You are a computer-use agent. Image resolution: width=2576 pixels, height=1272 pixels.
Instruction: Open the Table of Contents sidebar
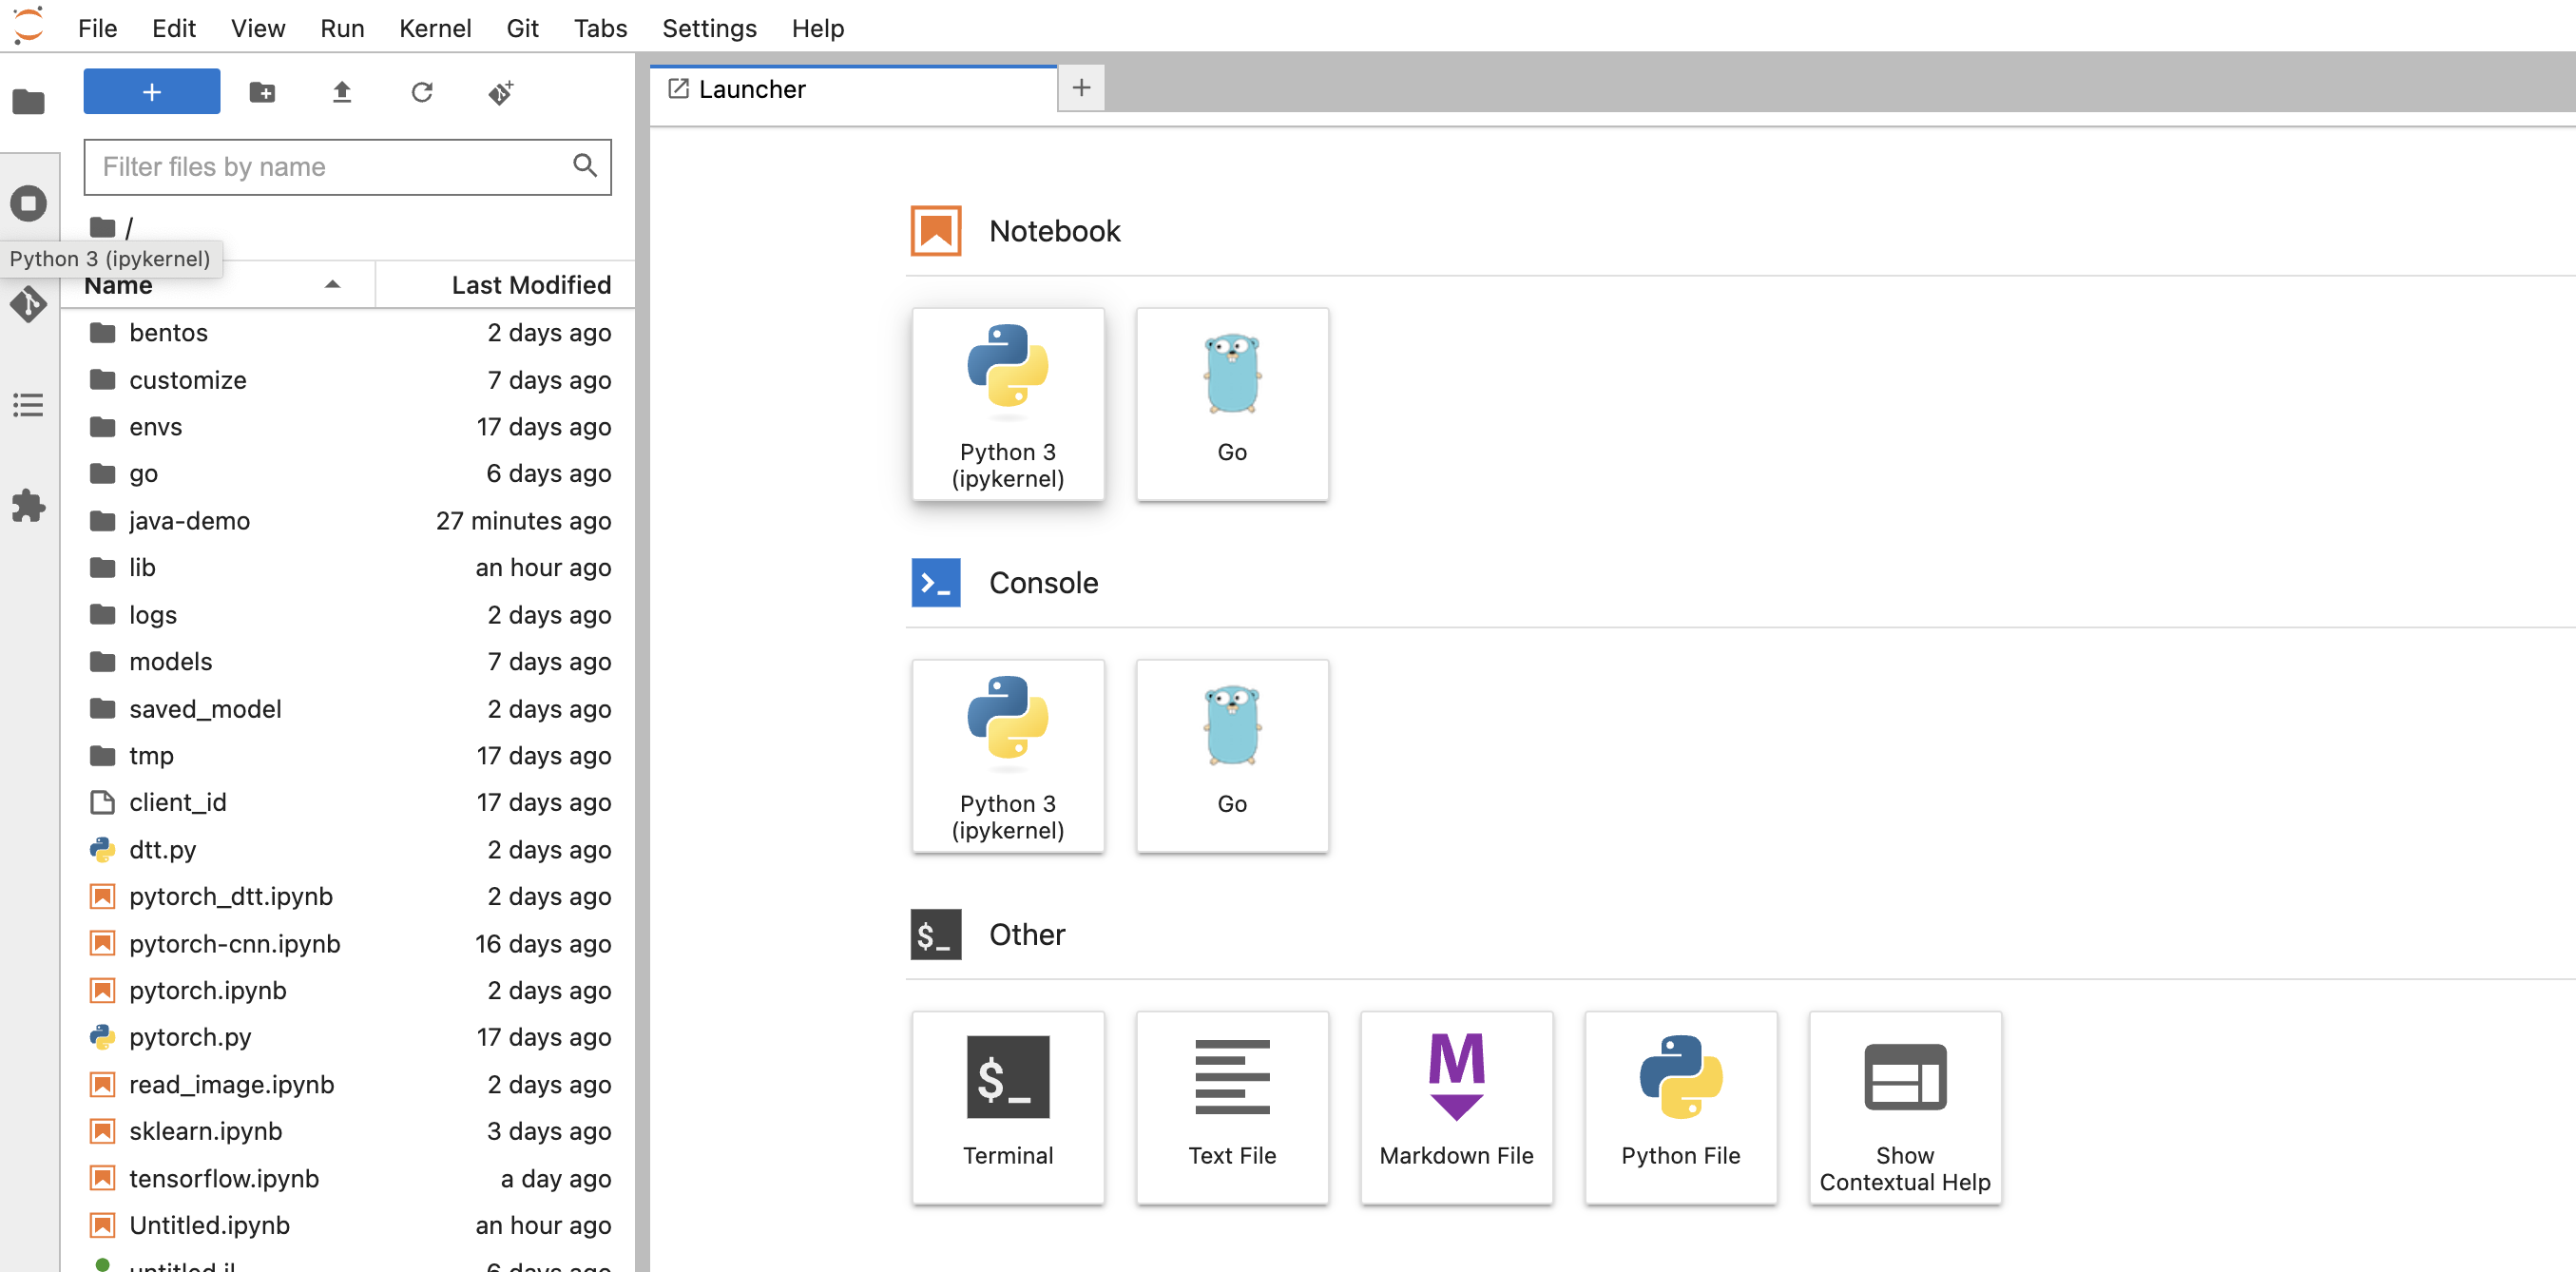28,405
